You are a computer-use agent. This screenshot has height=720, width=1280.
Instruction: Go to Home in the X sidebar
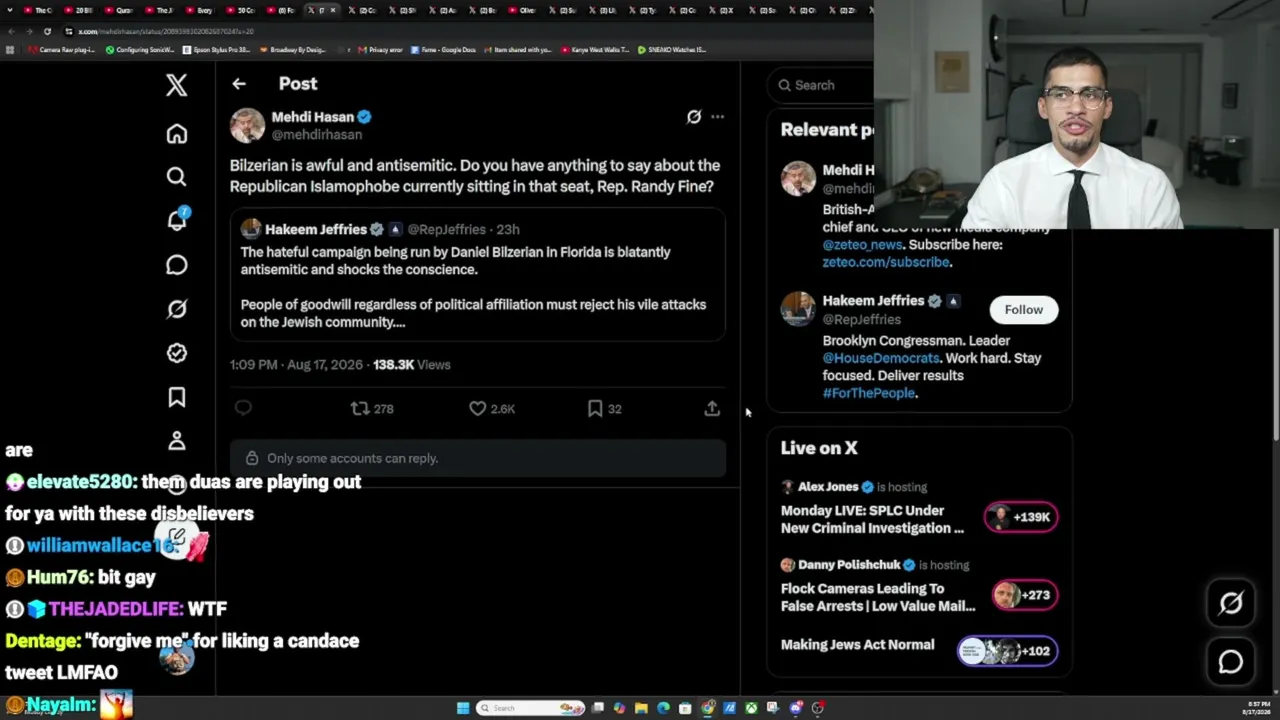(176, 134)
